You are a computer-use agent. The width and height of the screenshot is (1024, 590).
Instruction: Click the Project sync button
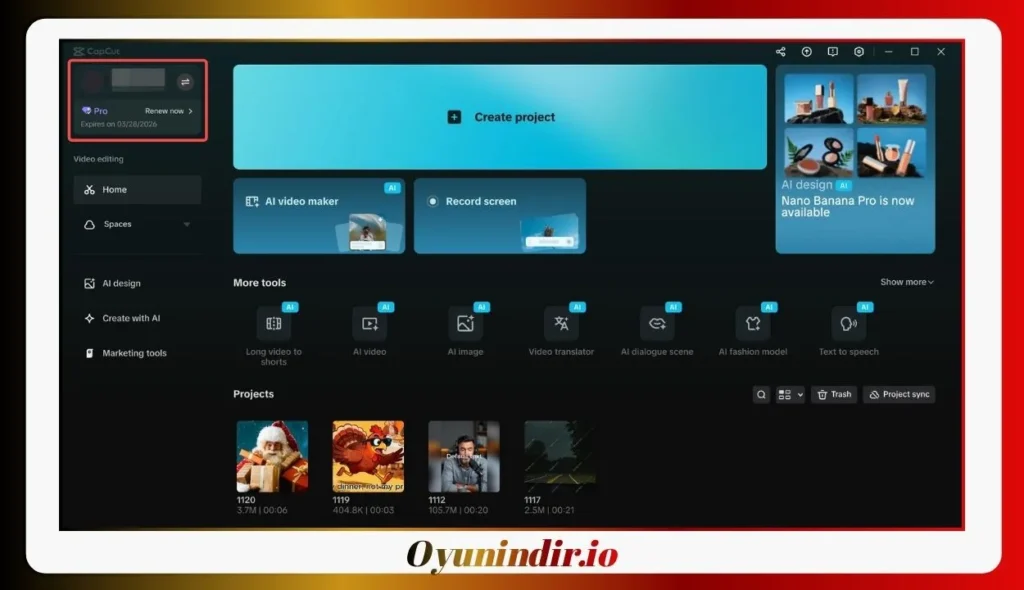[x=899, y=395]
